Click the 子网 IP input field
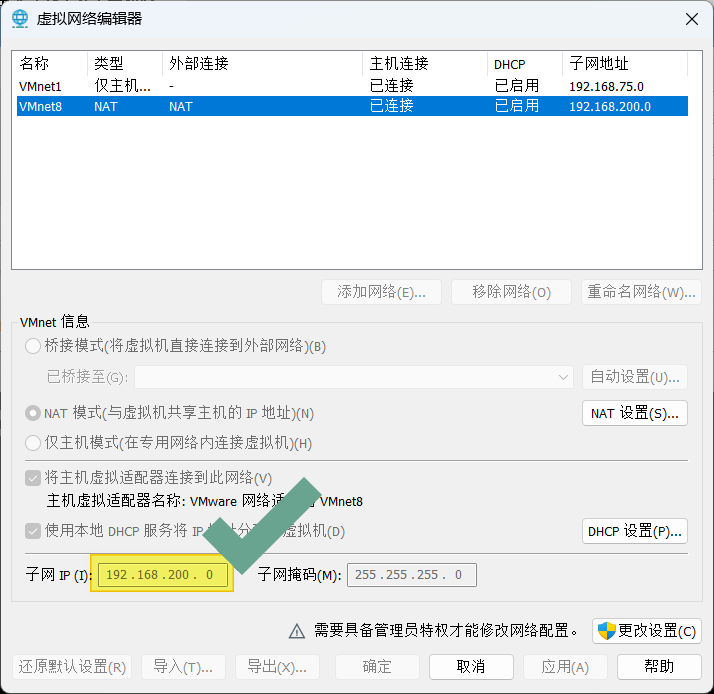The width and height of the screenshot is (714, 694). [162, 575]
